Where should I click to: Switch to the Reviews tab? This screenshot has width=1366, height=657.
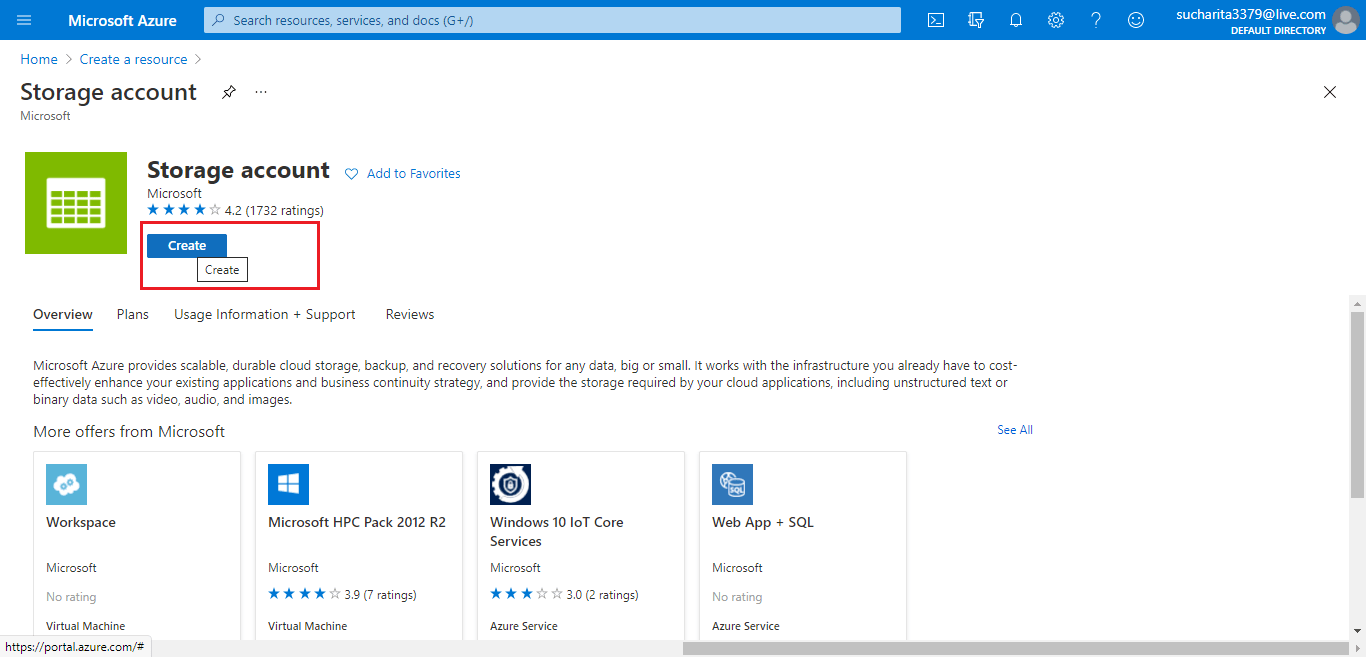[x=410, y=314]
